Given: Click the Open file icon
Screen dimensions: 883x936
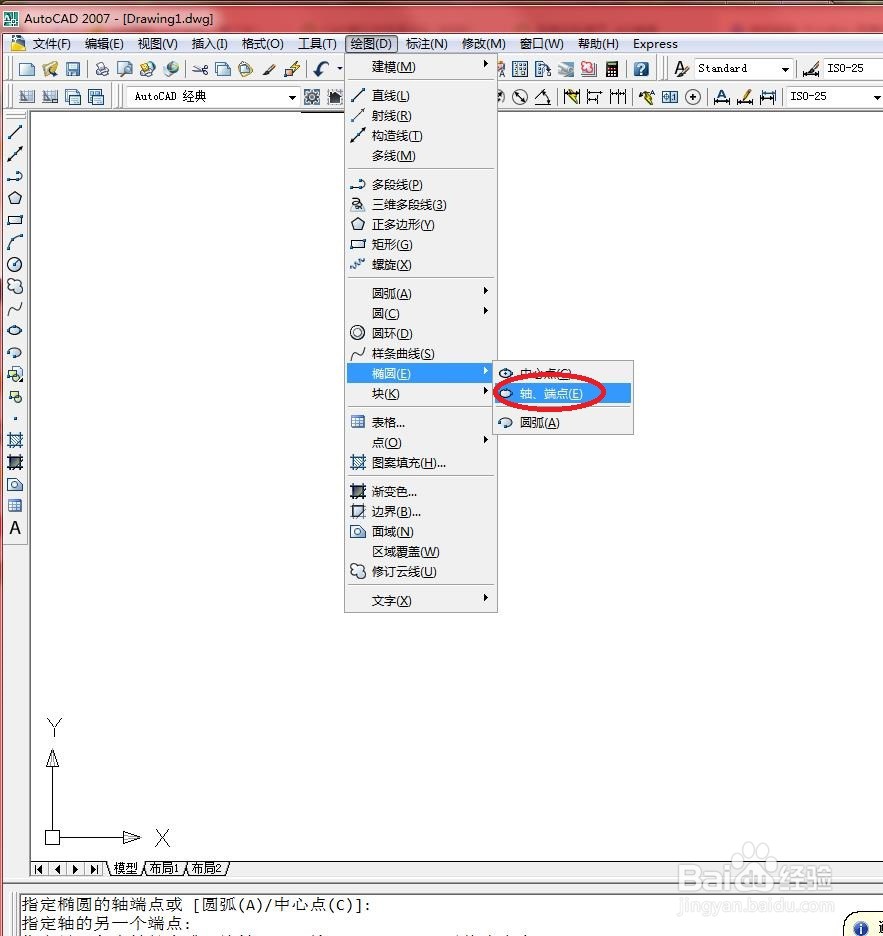Looking at the screenshot, I should pos(50,69).
